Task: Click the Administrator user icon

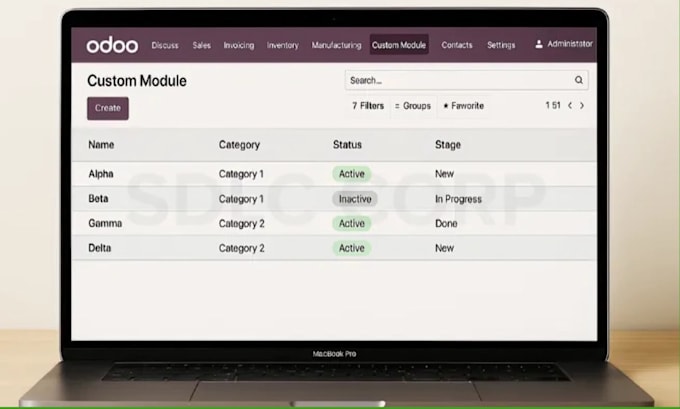Action: (539, 44)
